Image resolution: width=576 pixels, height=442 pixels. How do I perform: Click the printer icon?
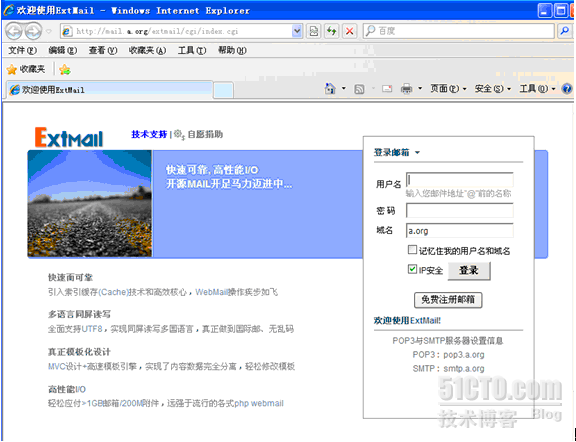tap(407, 89)
